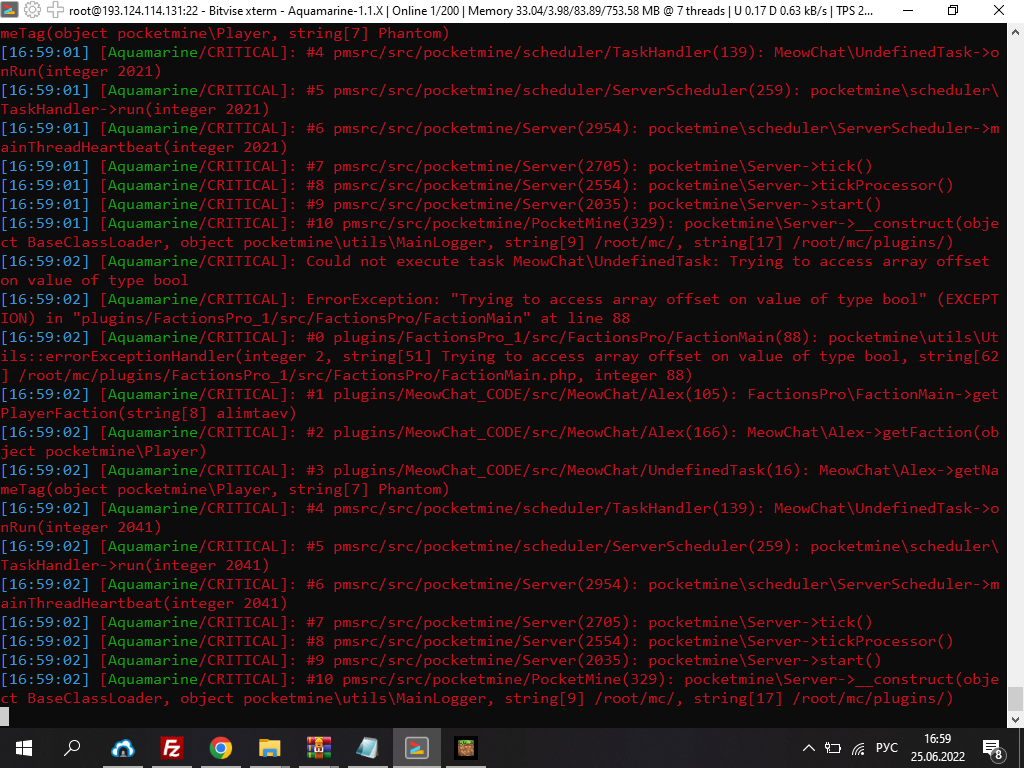Click the cloud app icon in taskbar
The height and width of the screenshot is (768, 1024).
(x=123, y=747)
